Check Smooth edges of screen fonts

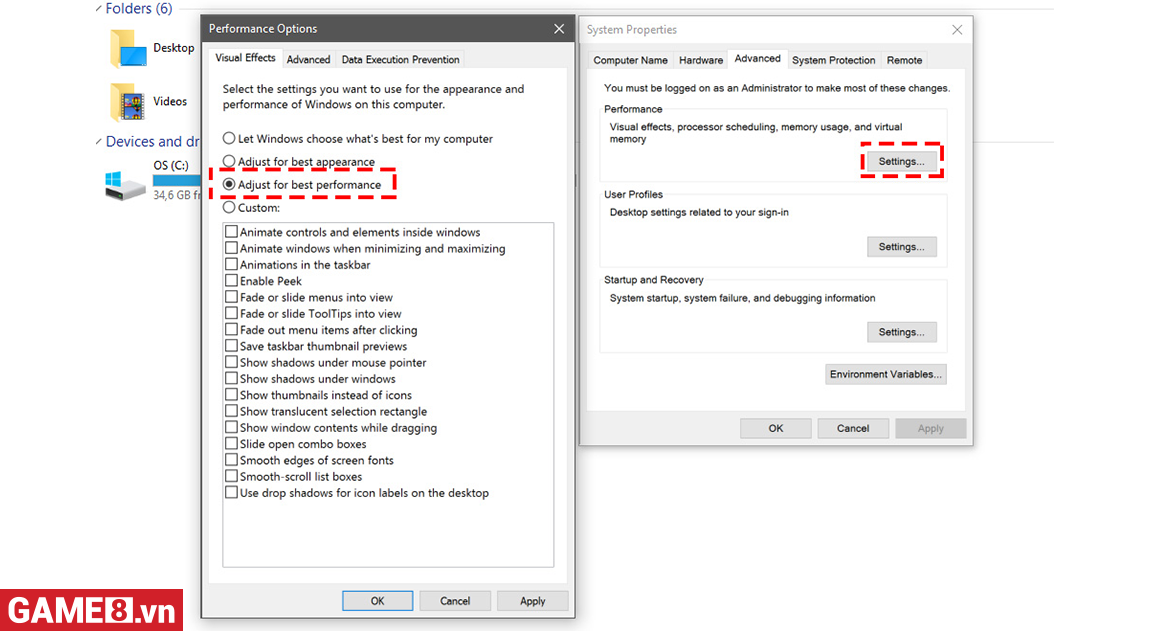click(232, 461)
